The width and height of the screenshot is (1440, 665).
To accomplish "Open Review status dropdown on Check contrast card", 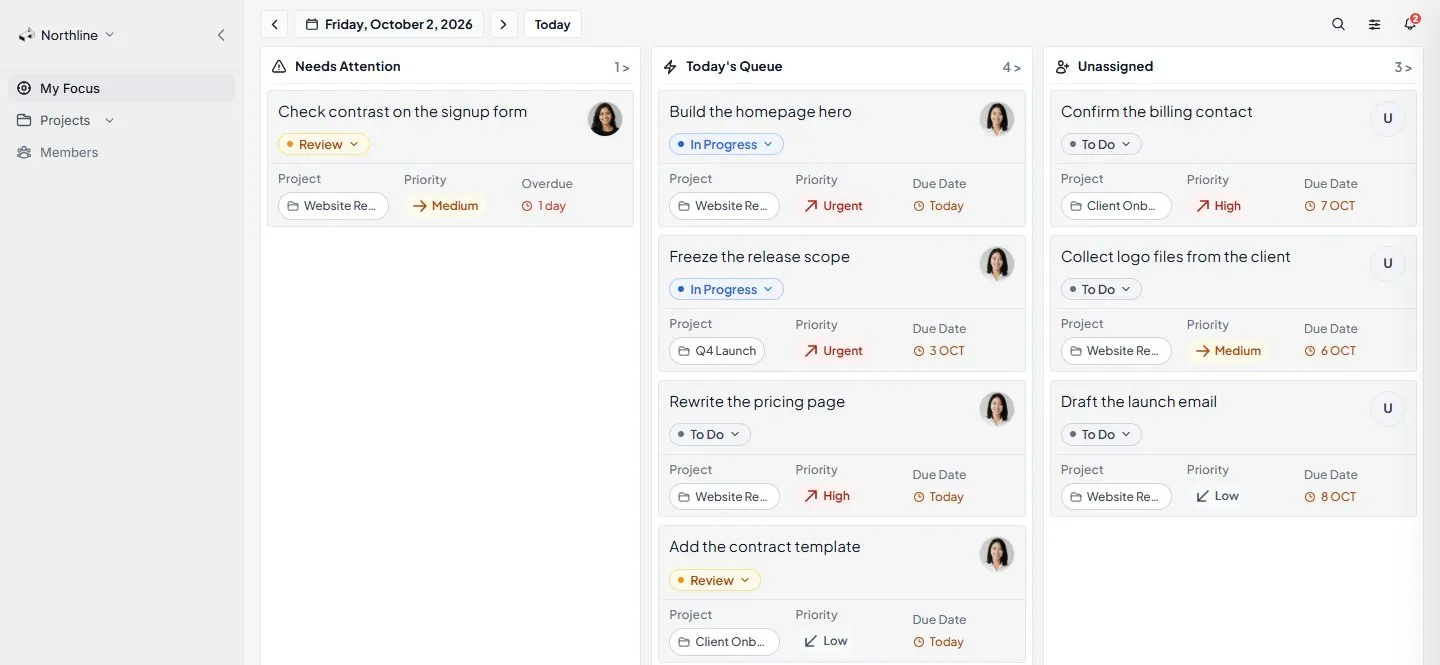I will (324, 144).
